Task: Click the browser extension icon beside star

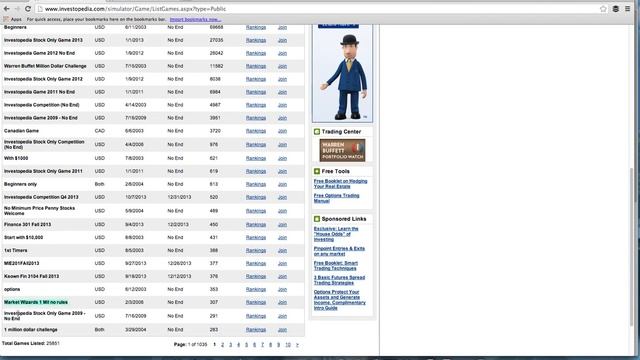Action: [616, 9]
